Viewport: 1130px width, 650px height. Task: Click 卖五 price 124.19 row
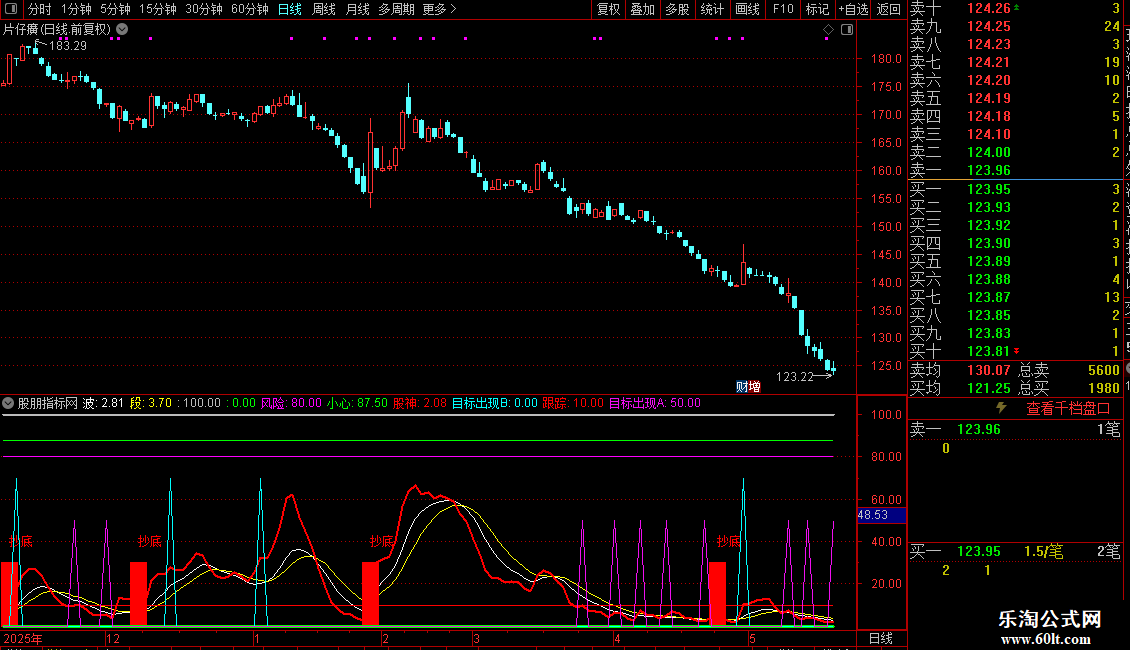(x=989, y=98)
